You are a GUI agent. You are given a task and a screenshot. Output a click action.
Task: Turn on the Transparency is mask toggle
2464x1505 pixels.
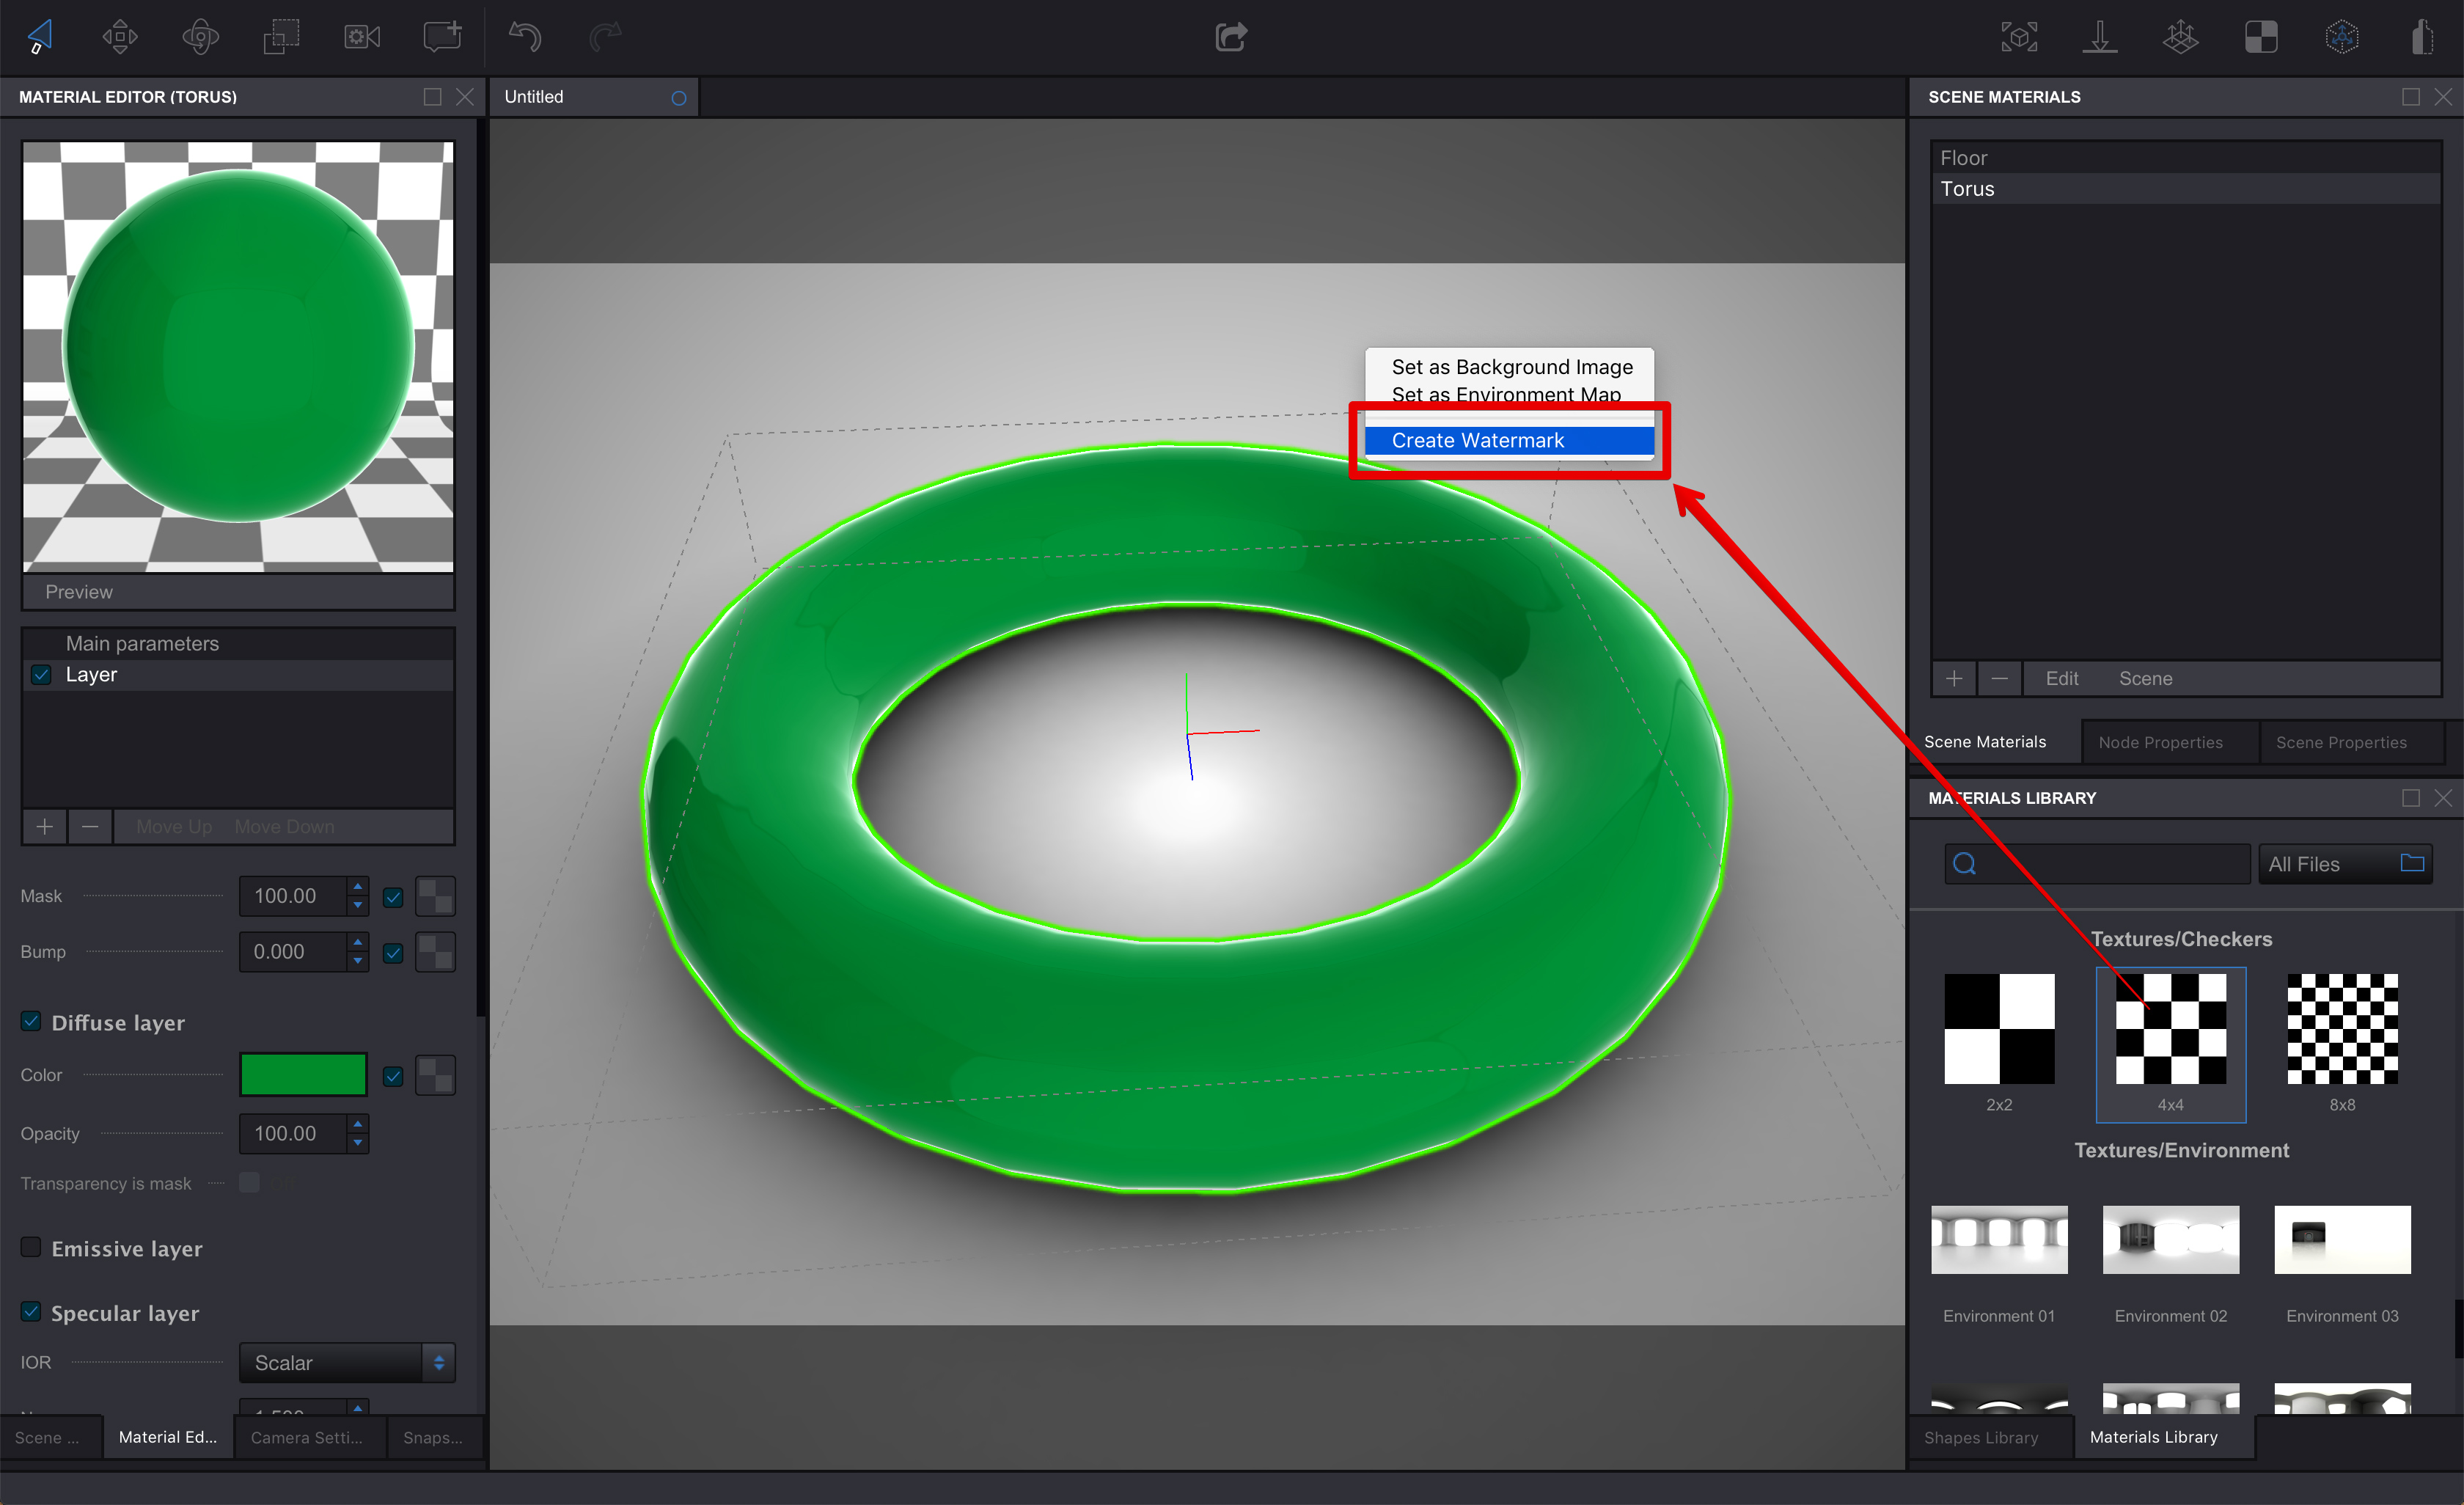click(x=249, y=1182)
